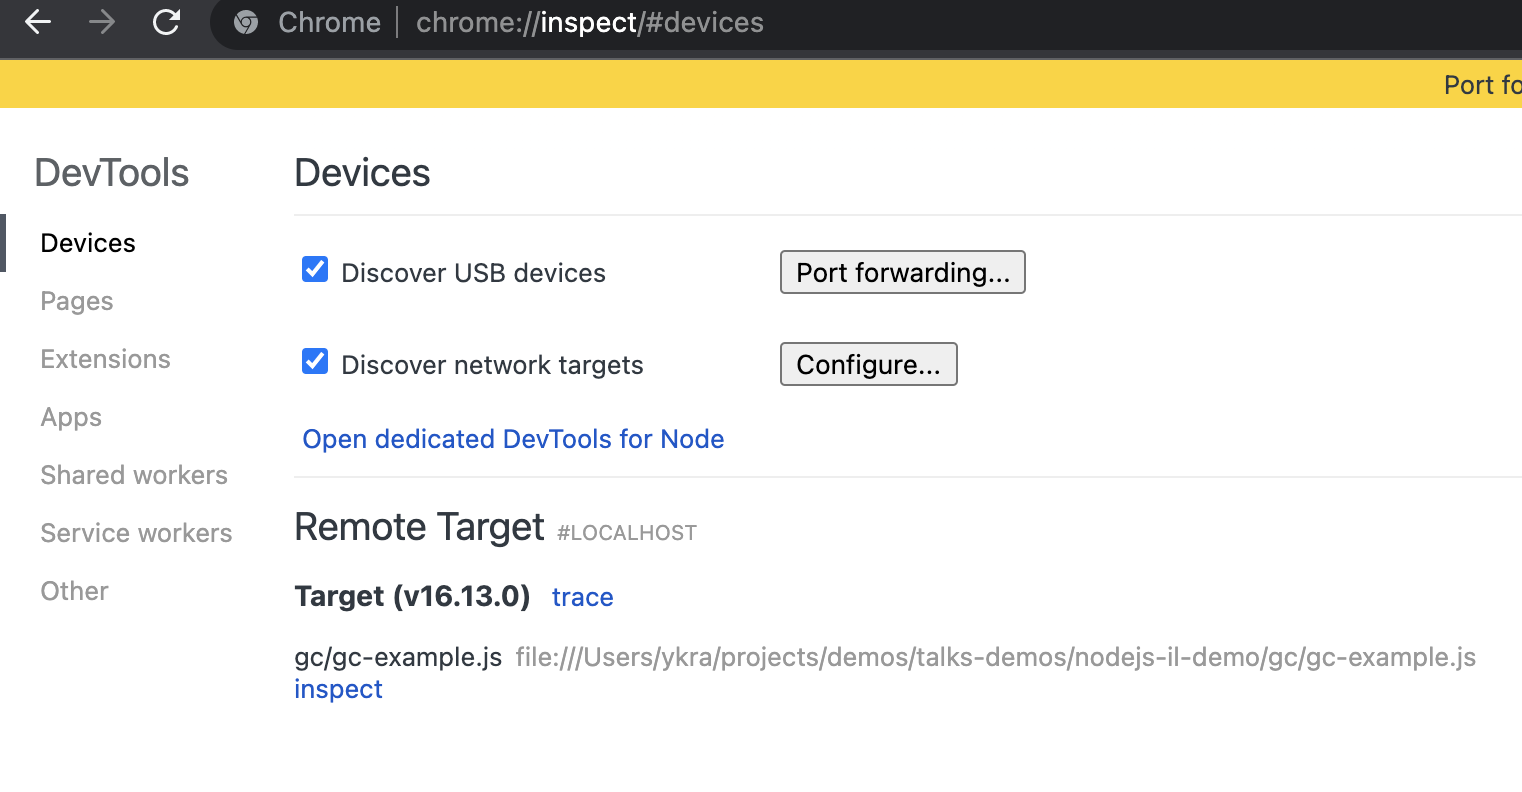Switch to the Pages section
1522x792 pixels.
pos(77,301)
